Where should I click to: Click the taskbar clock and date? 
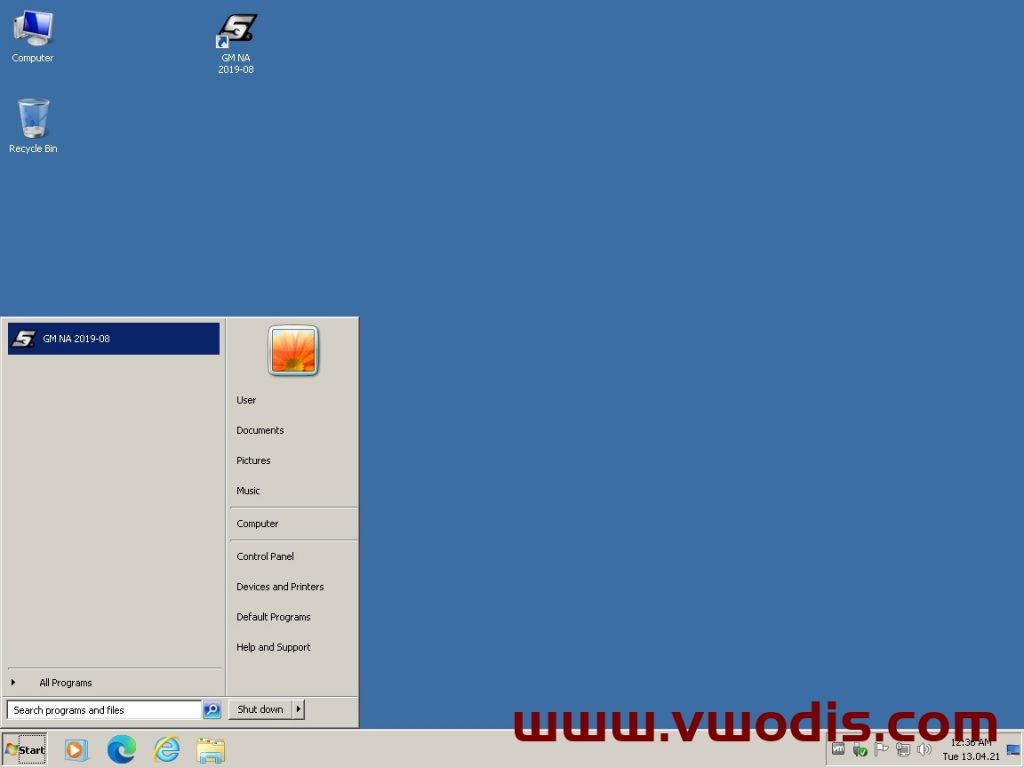click(971, 750)
